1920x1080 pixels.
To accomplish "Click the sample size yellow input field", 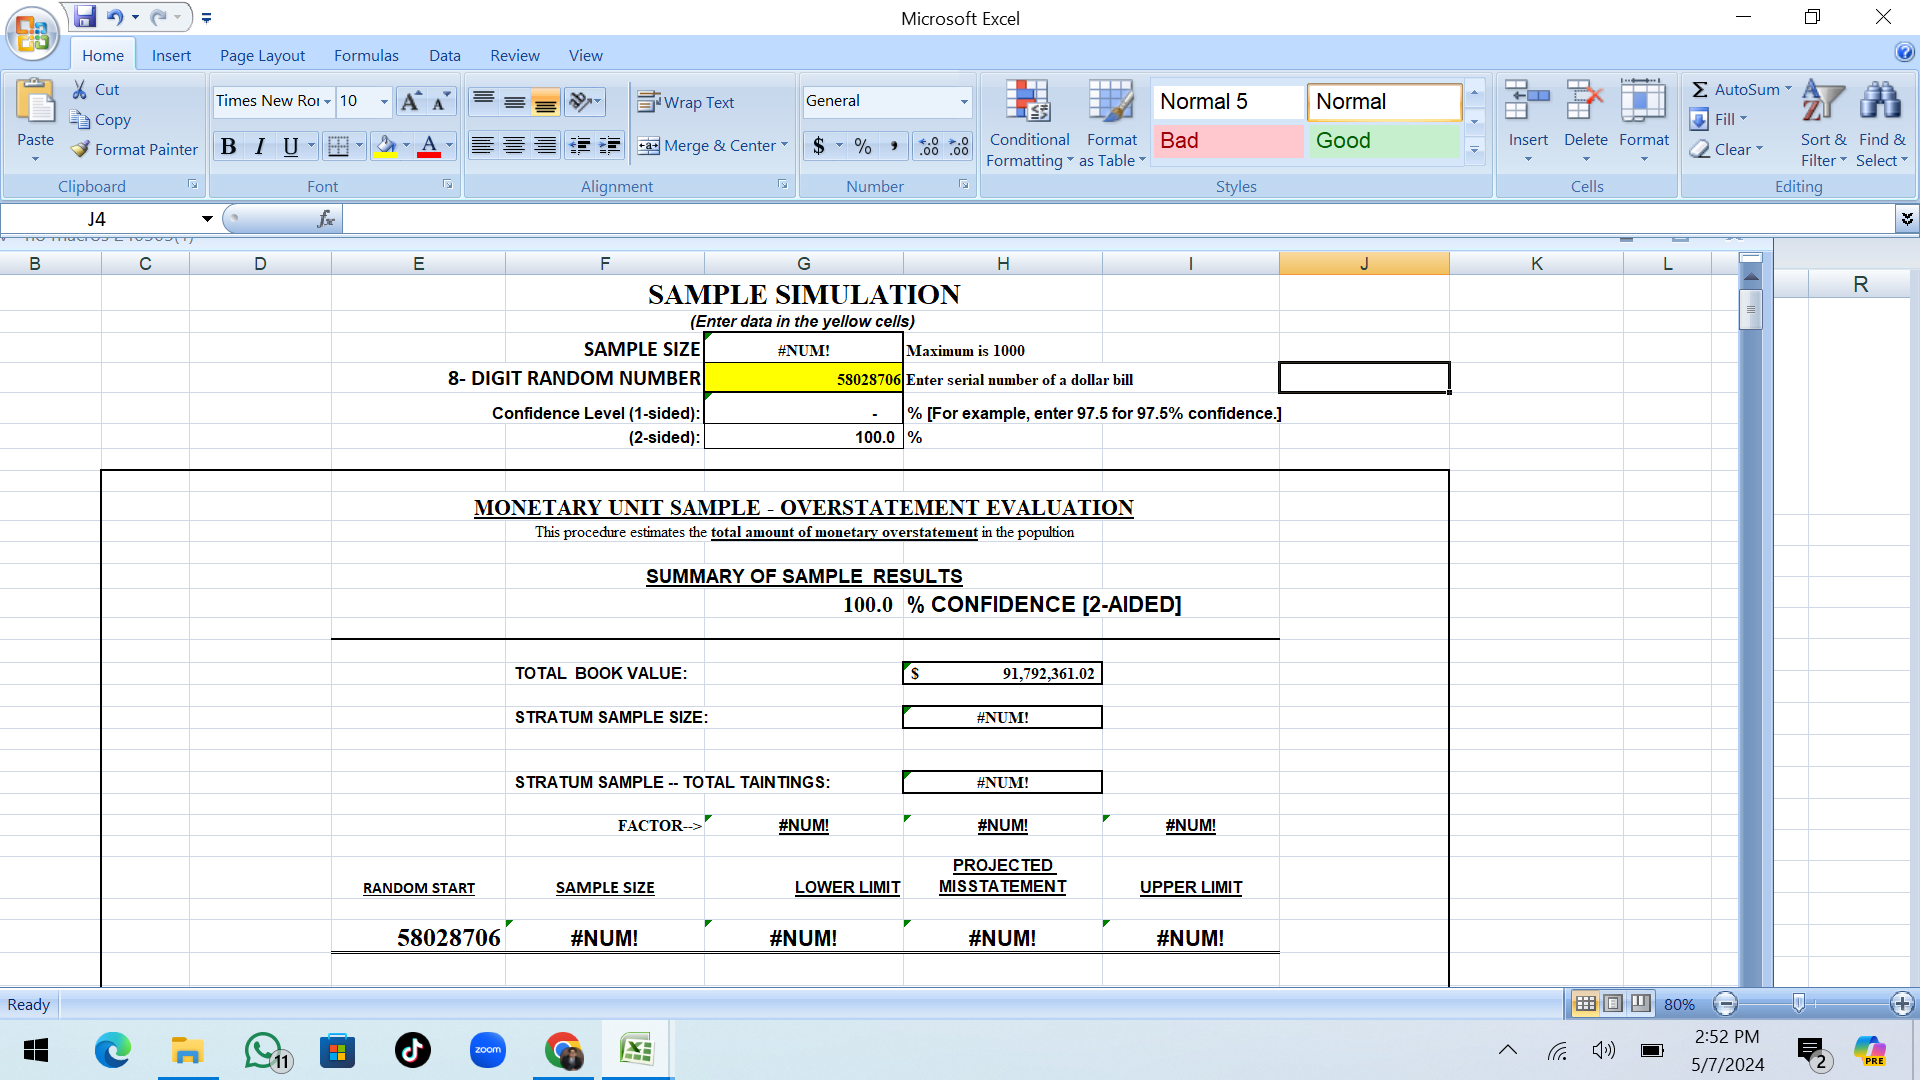I will coord(803,349).
